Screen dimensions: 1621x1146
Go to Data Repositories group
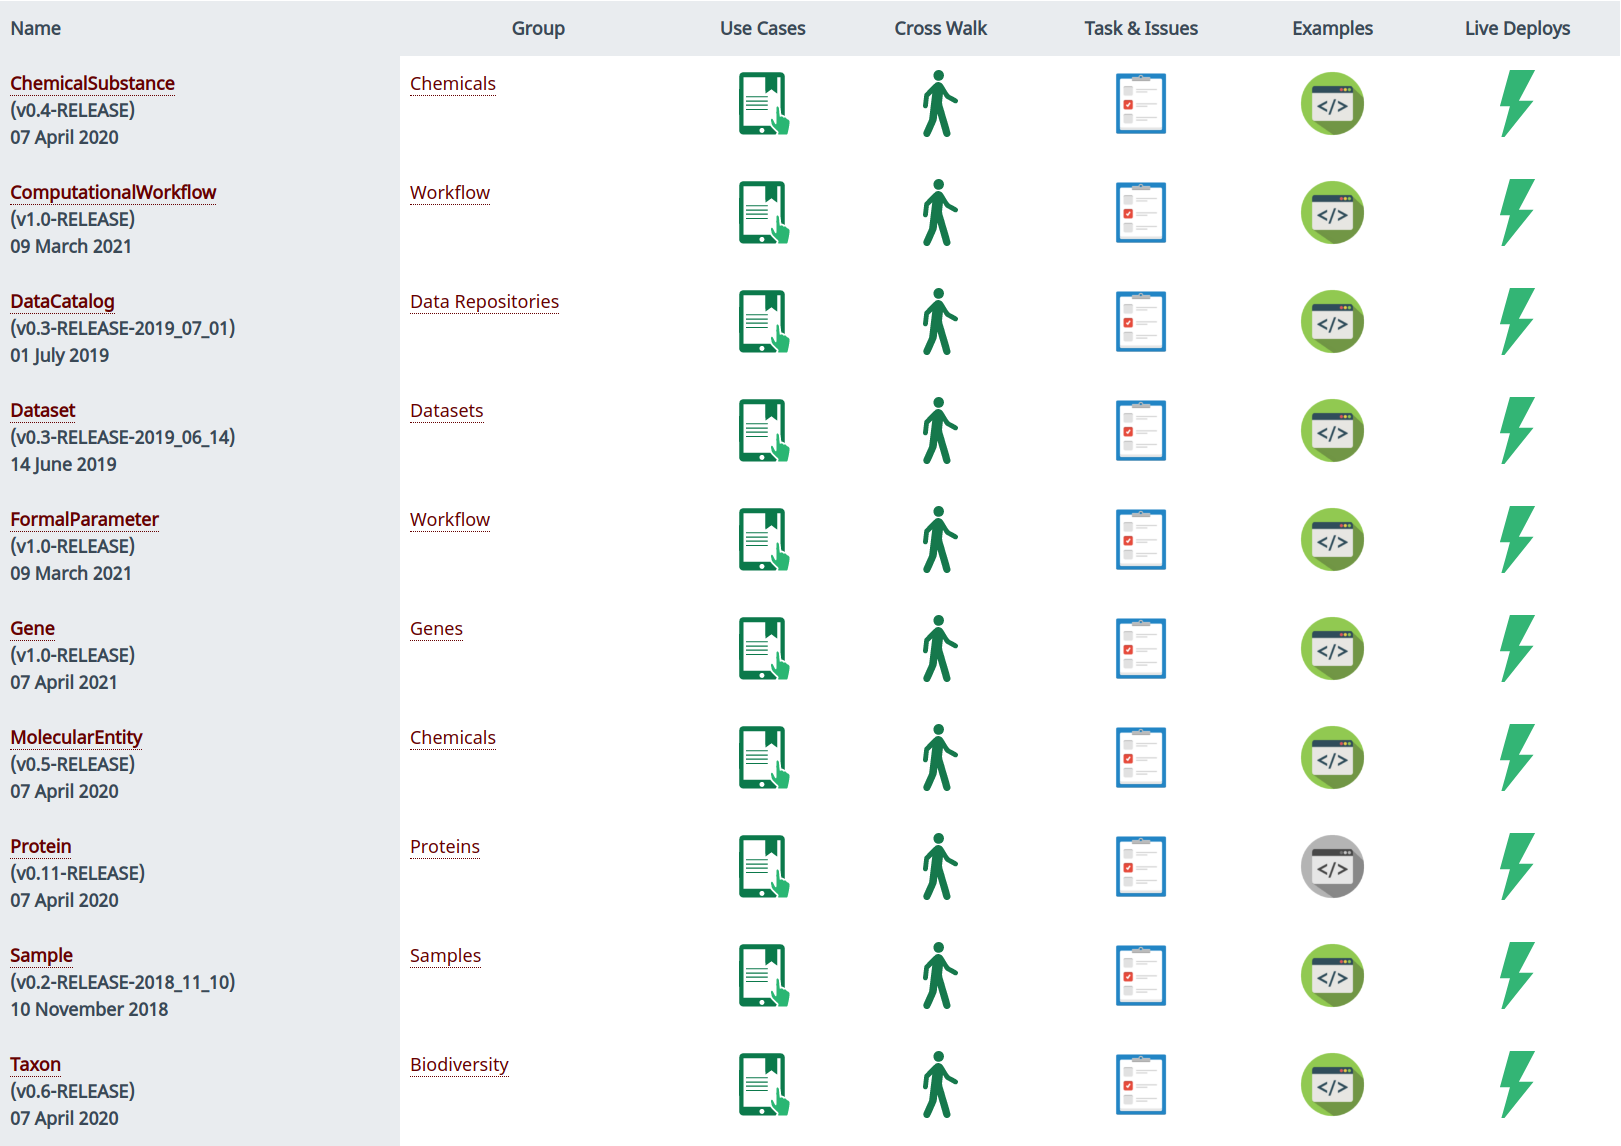point(484,301)
